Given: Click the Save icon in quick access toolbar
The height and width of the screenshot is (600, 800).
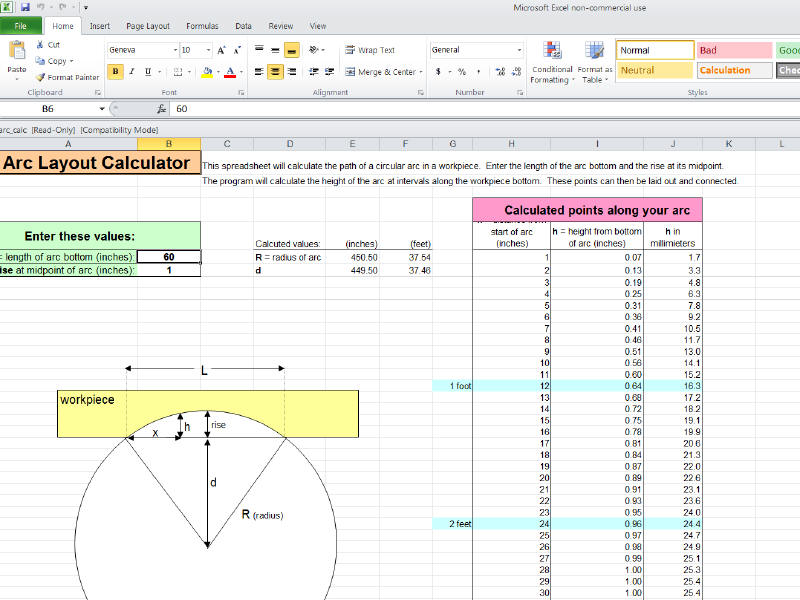Looking at the screenshot, I should click(x=24, y=7).
